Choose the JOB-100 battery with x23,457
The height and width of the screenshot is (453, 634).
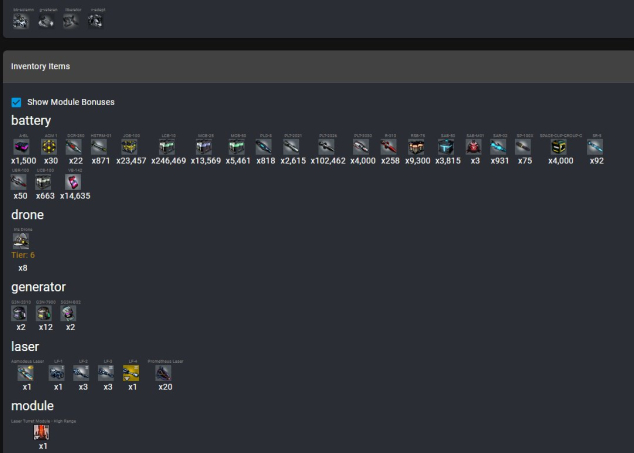(130, 146)
